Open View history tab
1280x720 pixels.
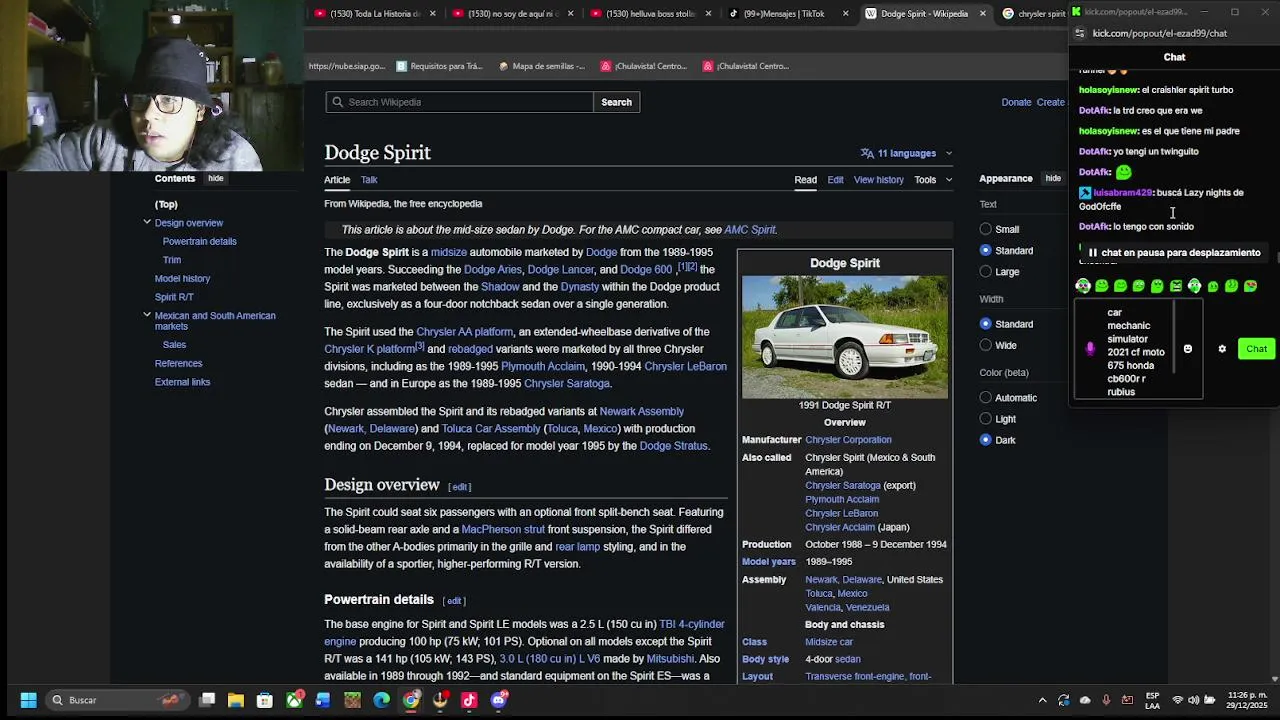coord(879,180)
